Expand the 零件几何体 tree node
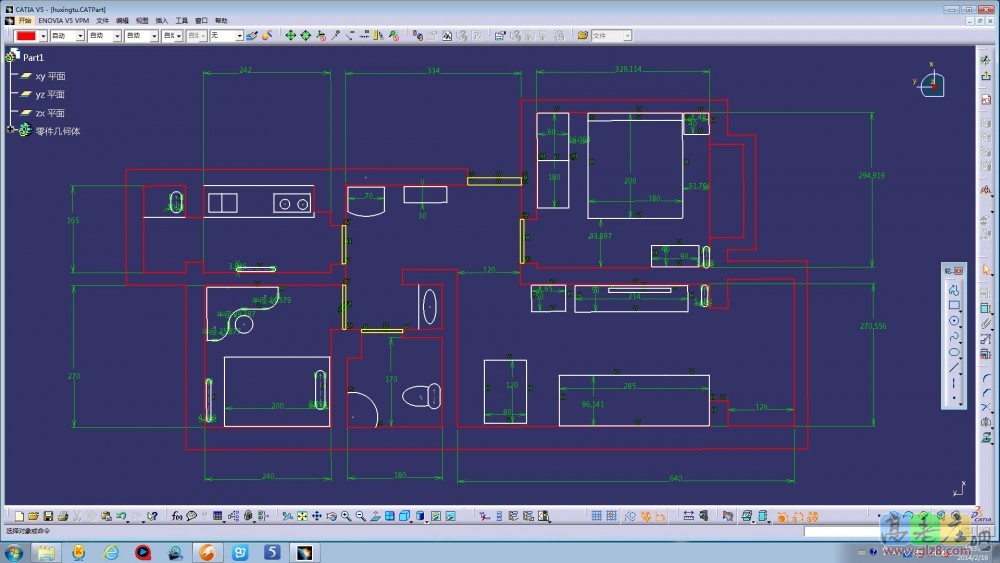 [x=10, y=130]
